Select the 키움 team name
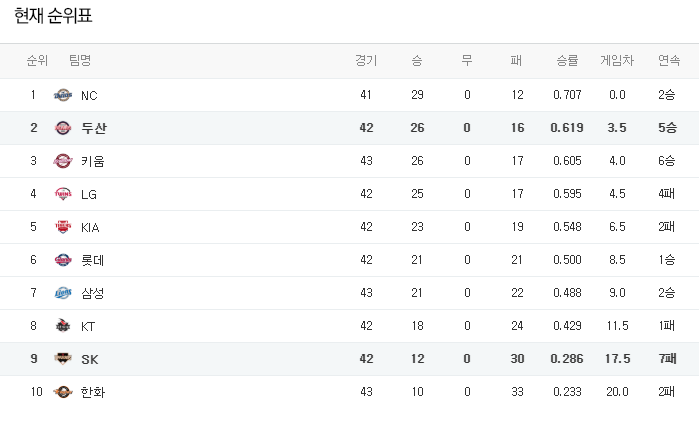699x424 pixels. click(x=93, y=161)
